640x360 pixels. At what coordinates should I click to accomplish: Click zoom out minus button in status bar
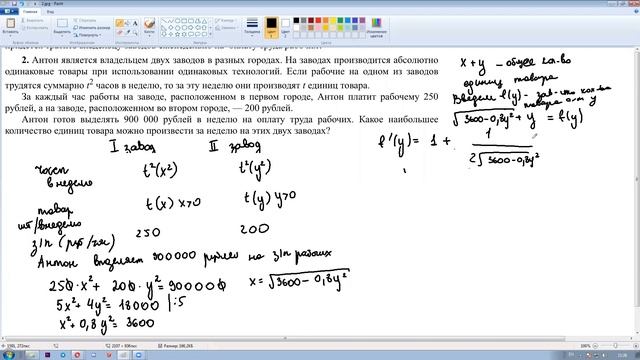[595, 346]
